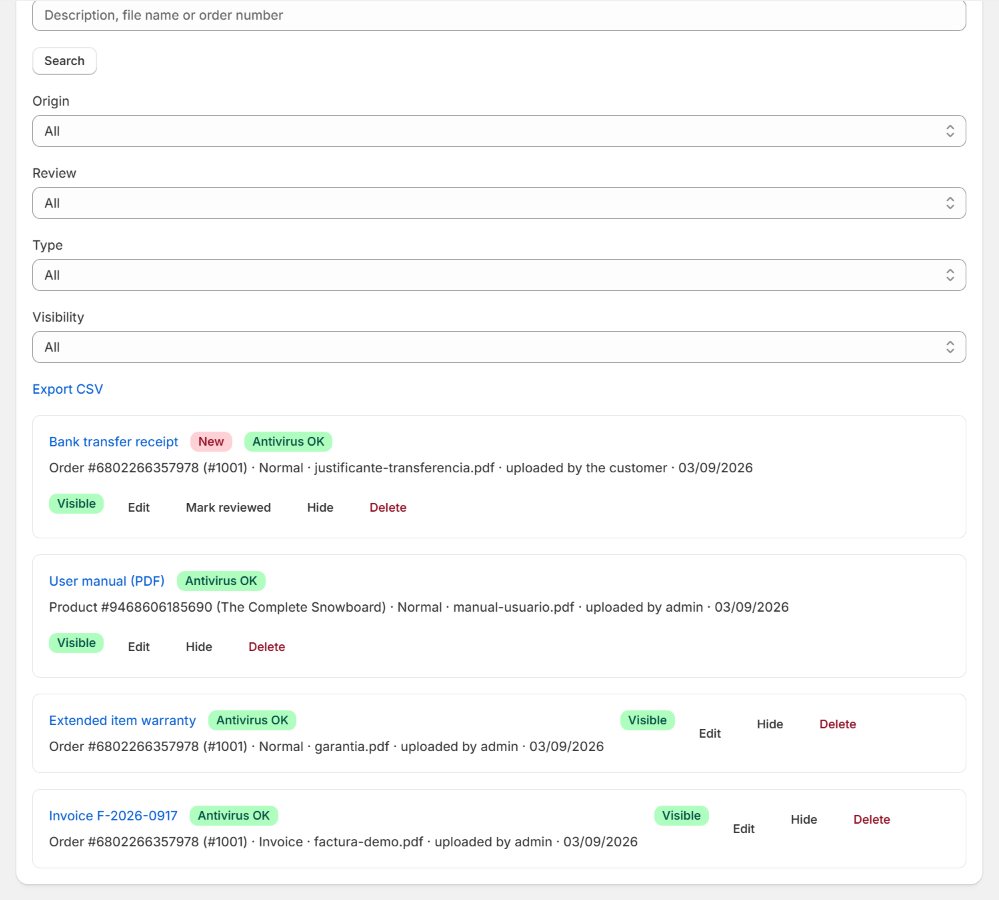Click Antivirus OK badge on User manual (PDF)
Image resolution: width=999 pixels, height=900 pixels.
[221, 582]
